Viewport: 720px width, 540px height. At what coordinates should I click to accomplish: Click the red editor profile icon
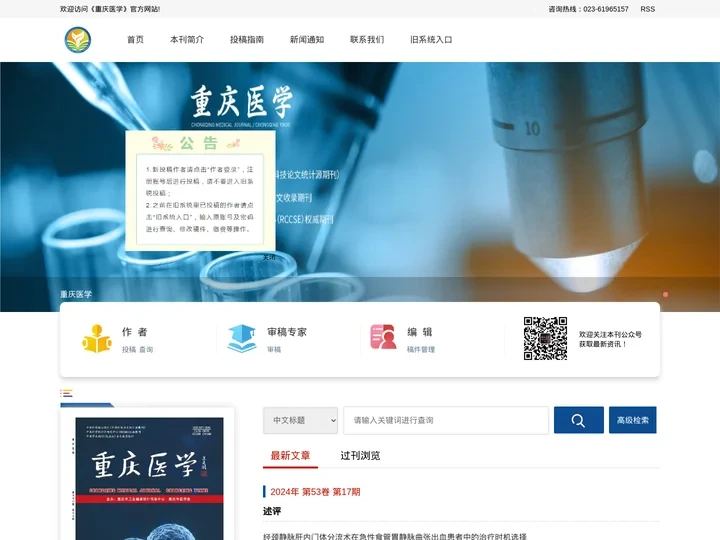pos(383,337)
